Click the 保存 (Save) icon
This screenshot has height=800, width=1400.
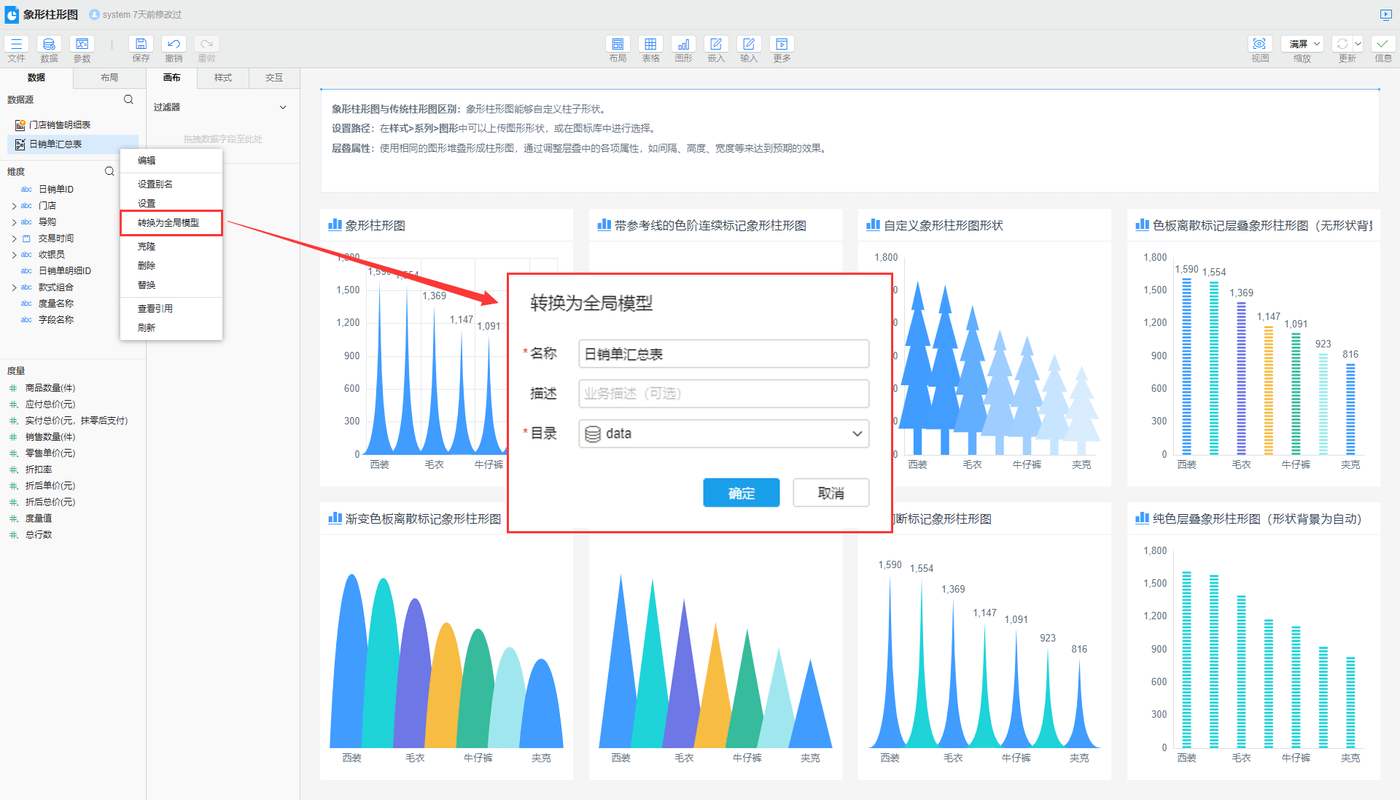click(x=141, y=45)
